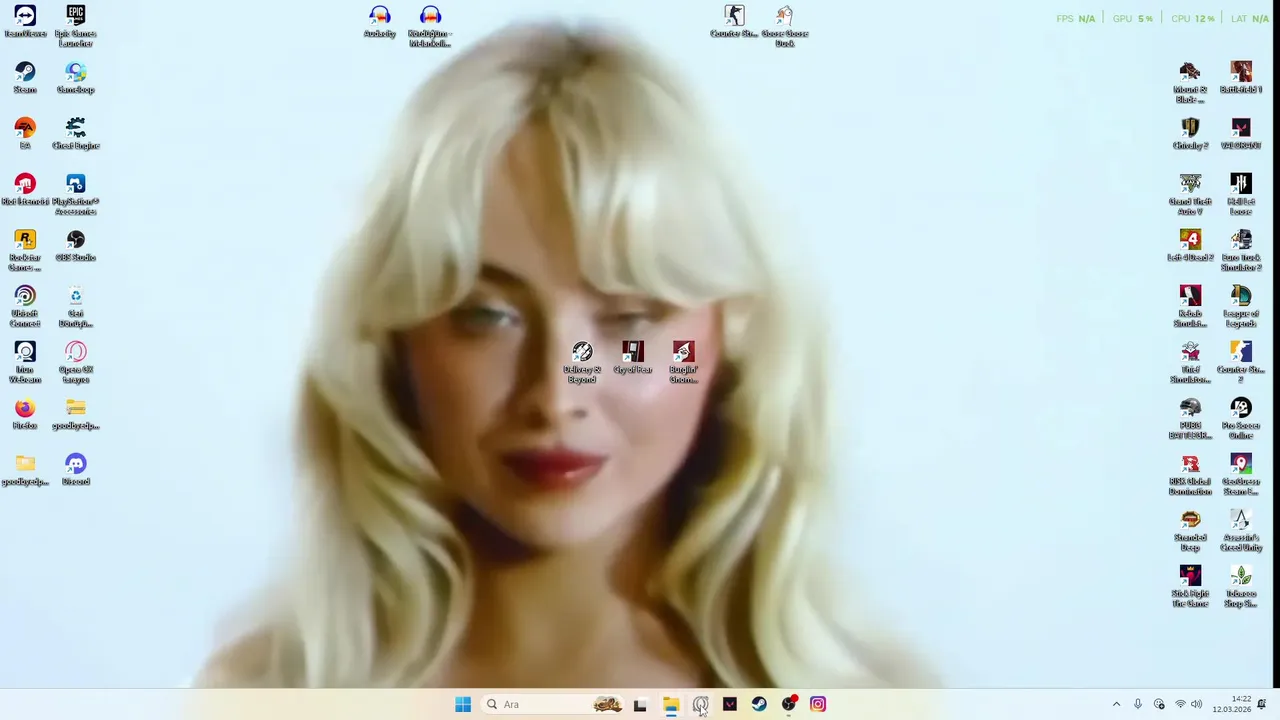This screenshot has width=1280, height=720.
Task: Open the Discord desktop shortcut
Action: pyautogui.click(x=76, y=470)
